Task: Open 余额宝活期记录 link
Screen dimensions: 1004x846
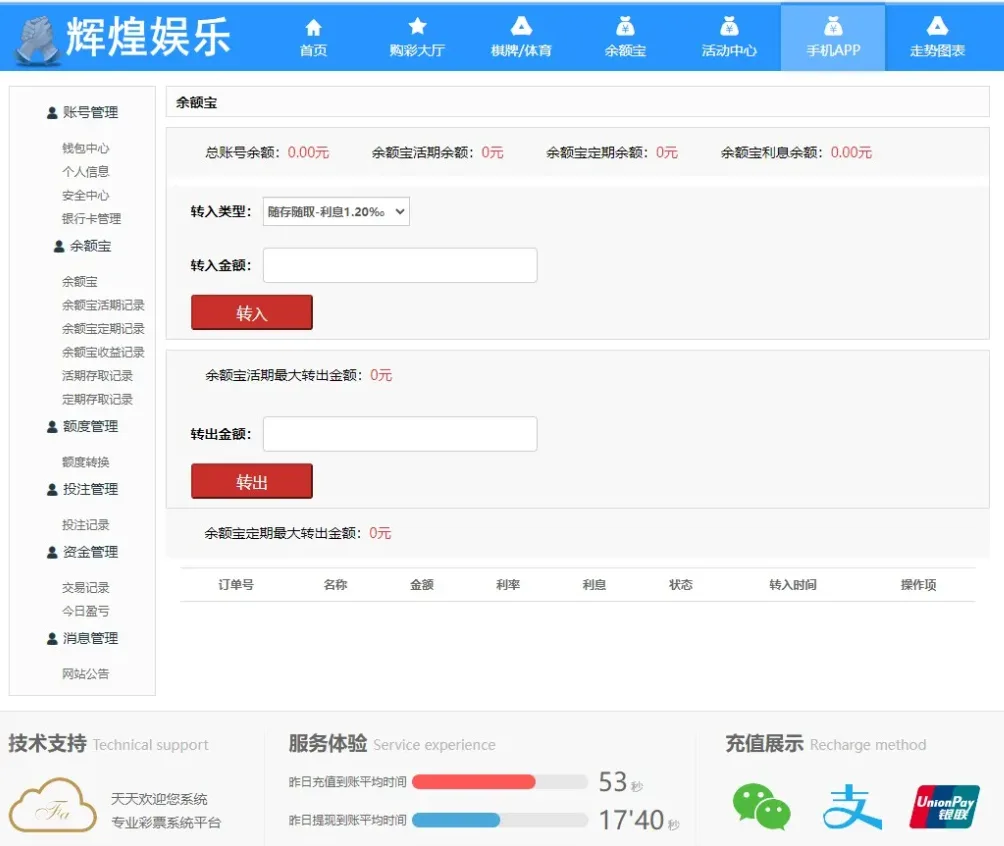Action: pos(103,305)
